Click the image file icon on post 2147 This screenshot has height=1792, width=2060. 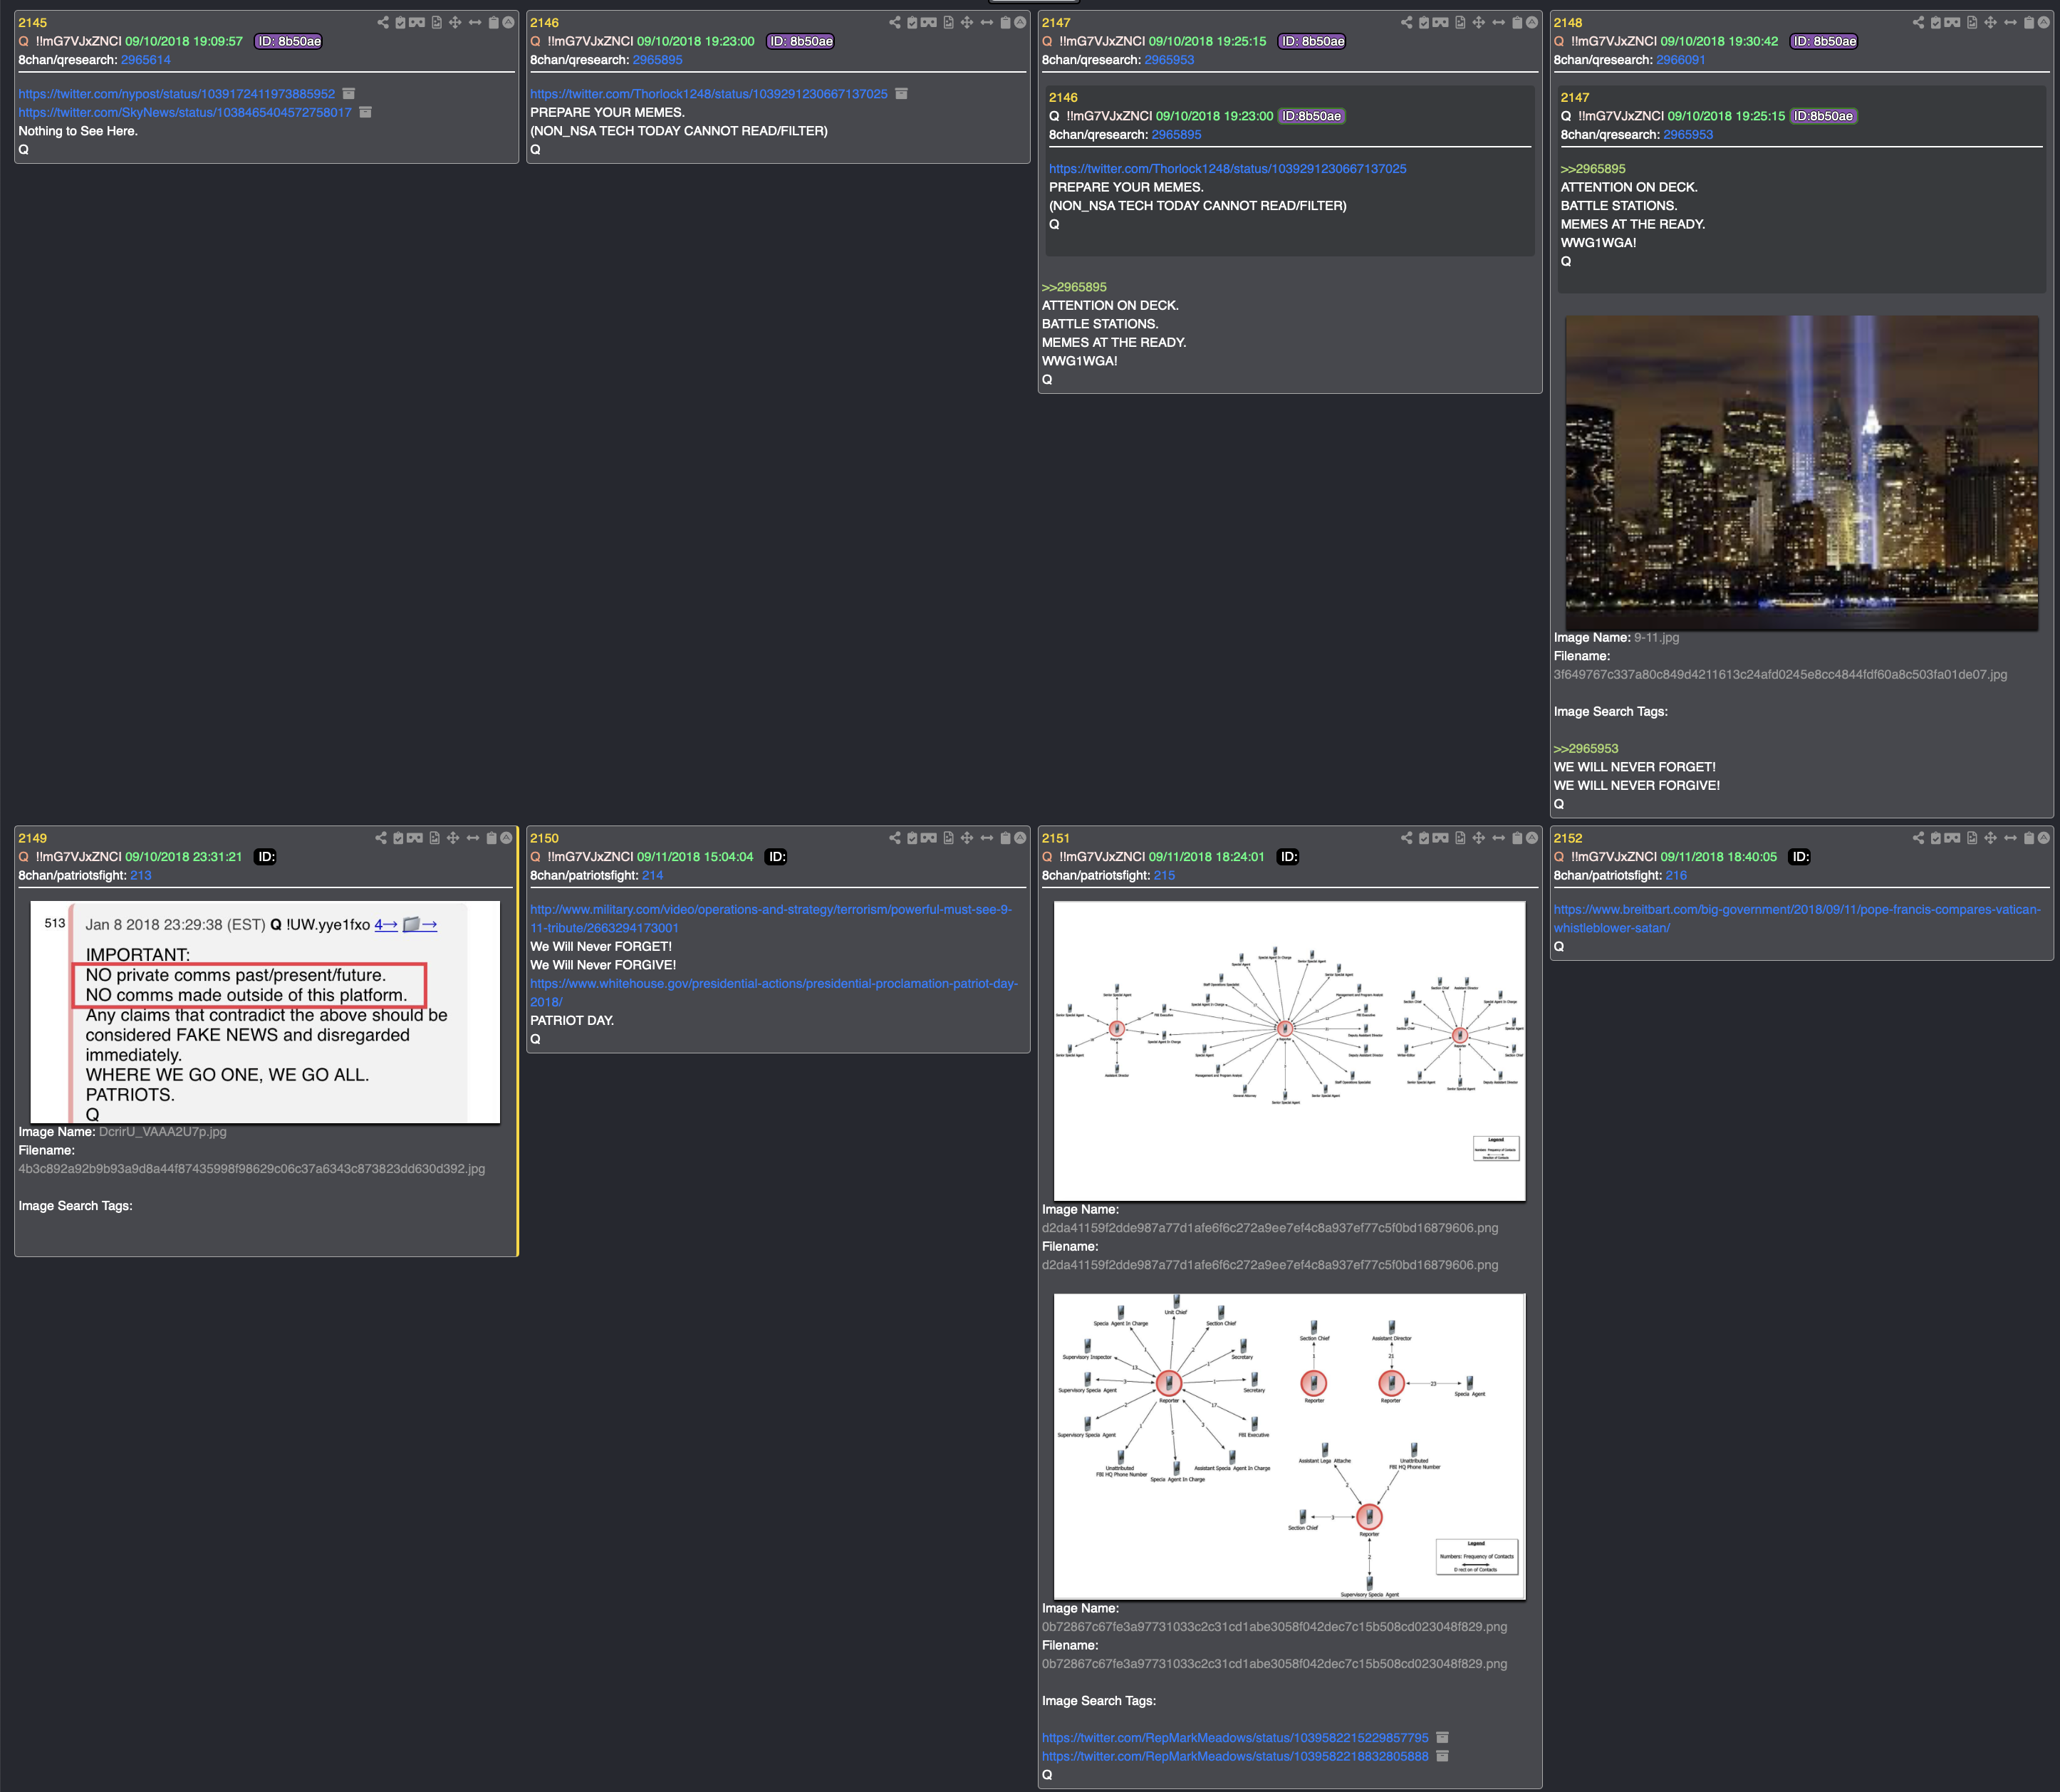pyautogui.click(x=1460, y=22)
